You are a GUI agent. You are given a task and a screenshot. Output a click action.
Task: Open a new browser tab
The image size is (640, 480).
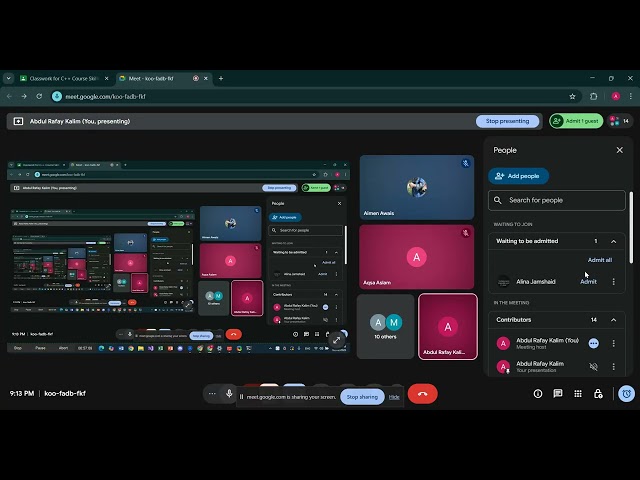221,78
